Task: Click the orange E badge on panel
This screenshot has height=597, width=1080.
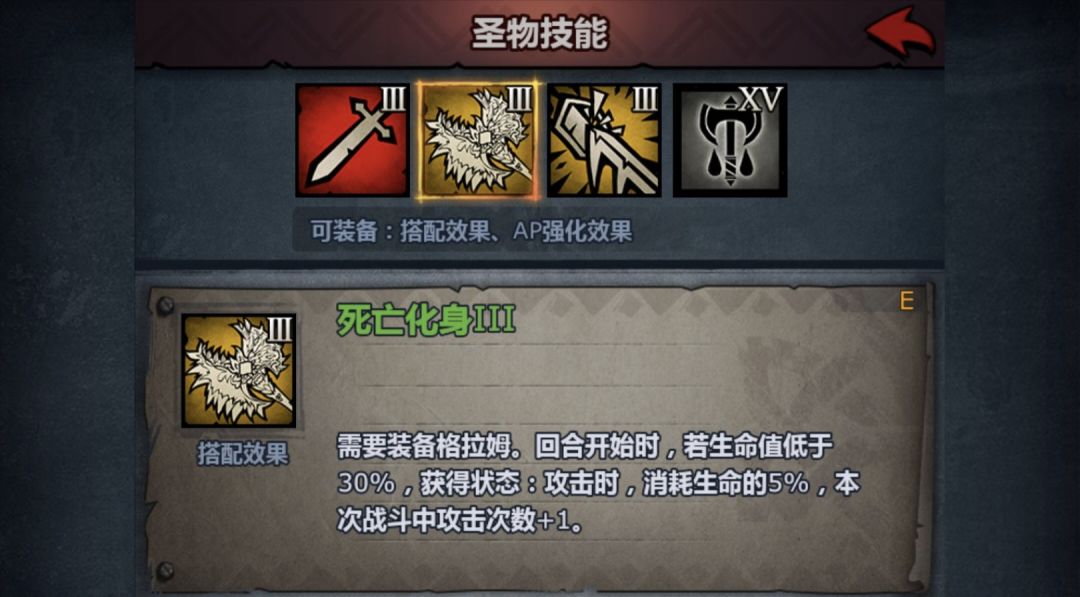Action: coord(906,301)
